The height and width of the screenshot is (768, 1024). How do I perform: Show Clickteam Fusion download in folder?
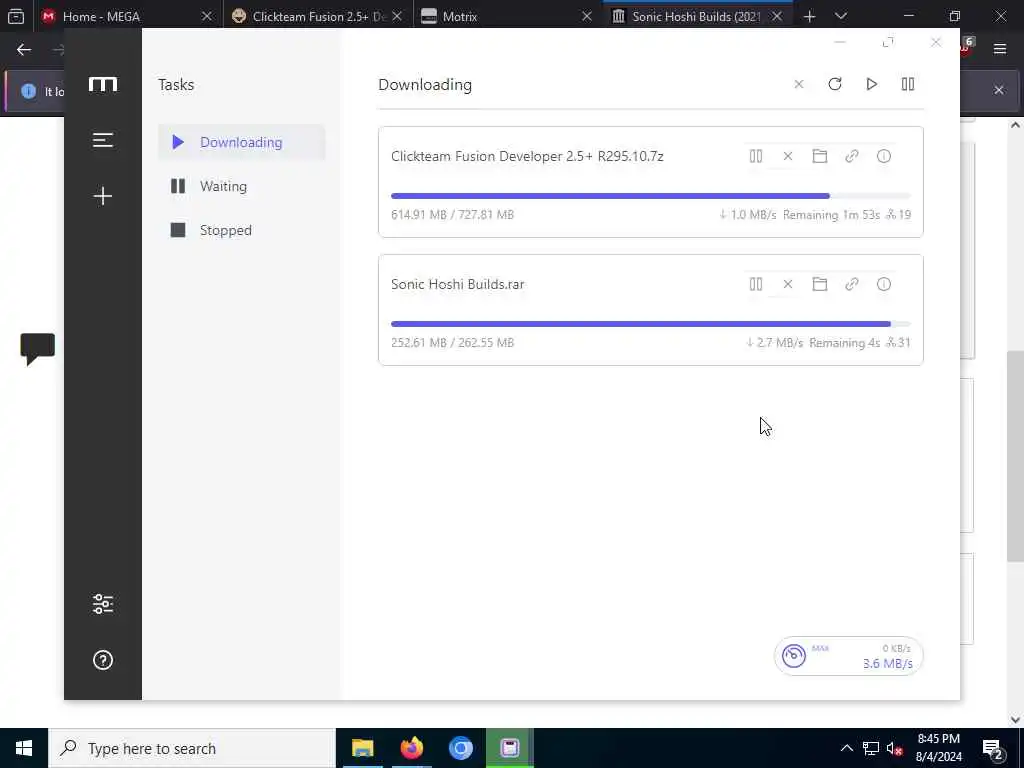820,156
